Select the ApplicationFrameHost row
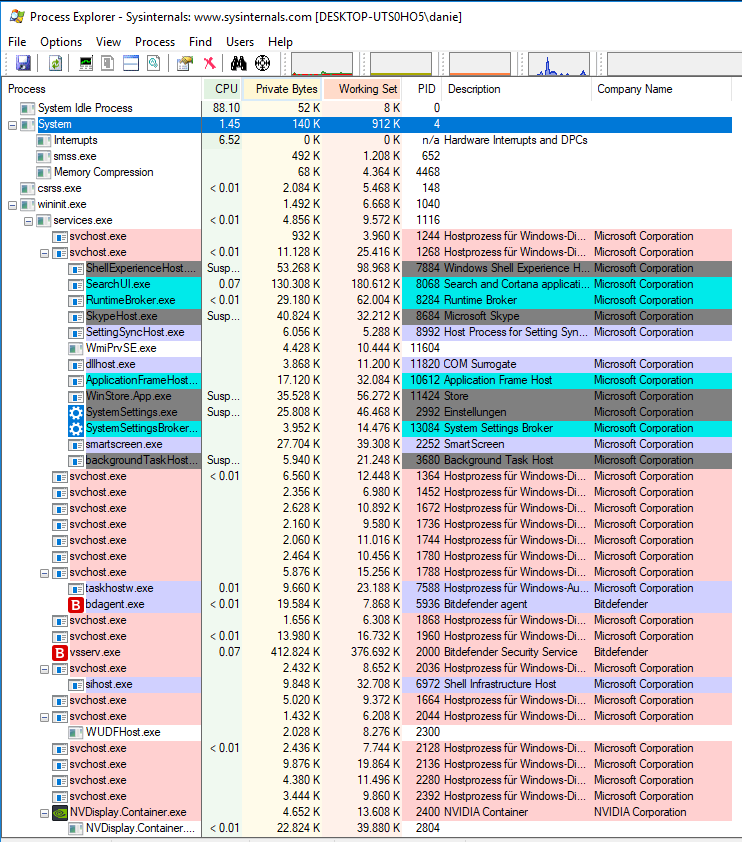Viewport: 742px width, 842px height. [367, 381]
